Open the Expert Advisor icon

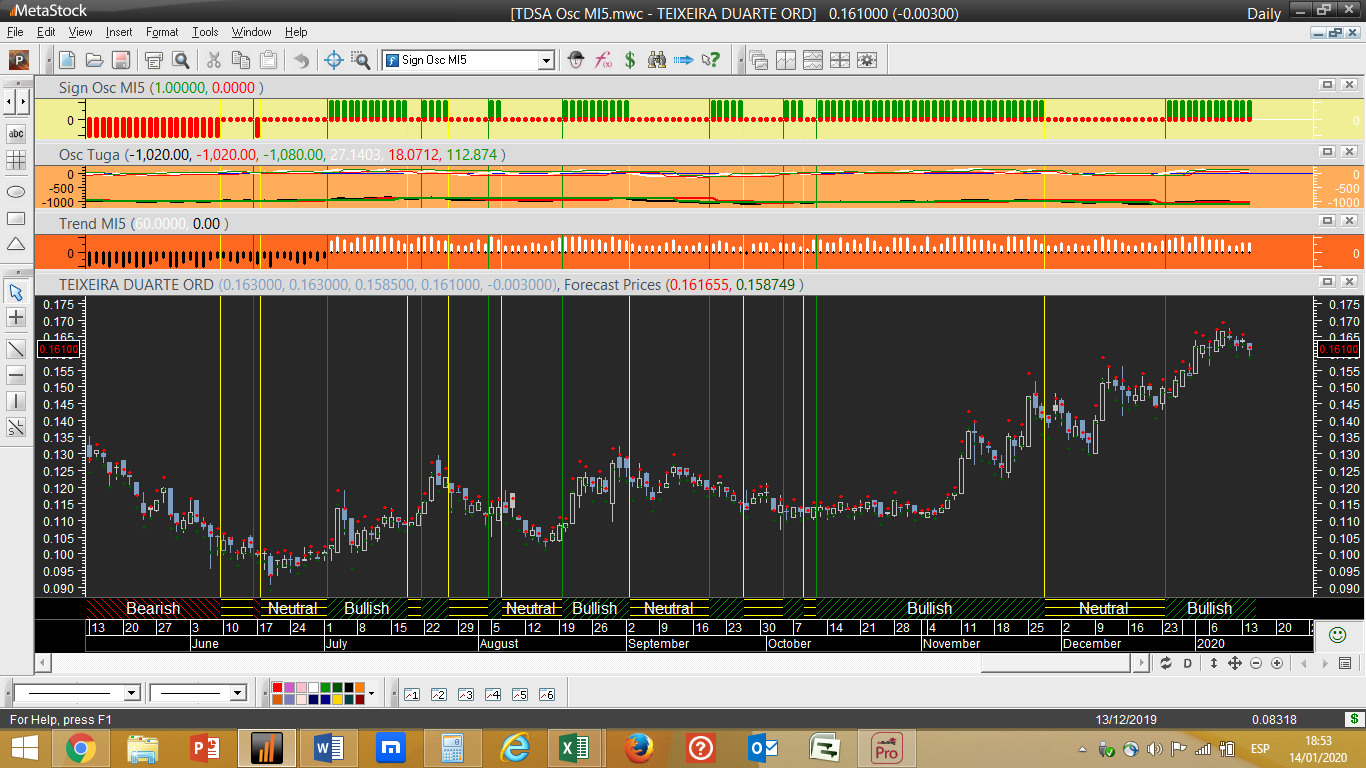[575, 60]
